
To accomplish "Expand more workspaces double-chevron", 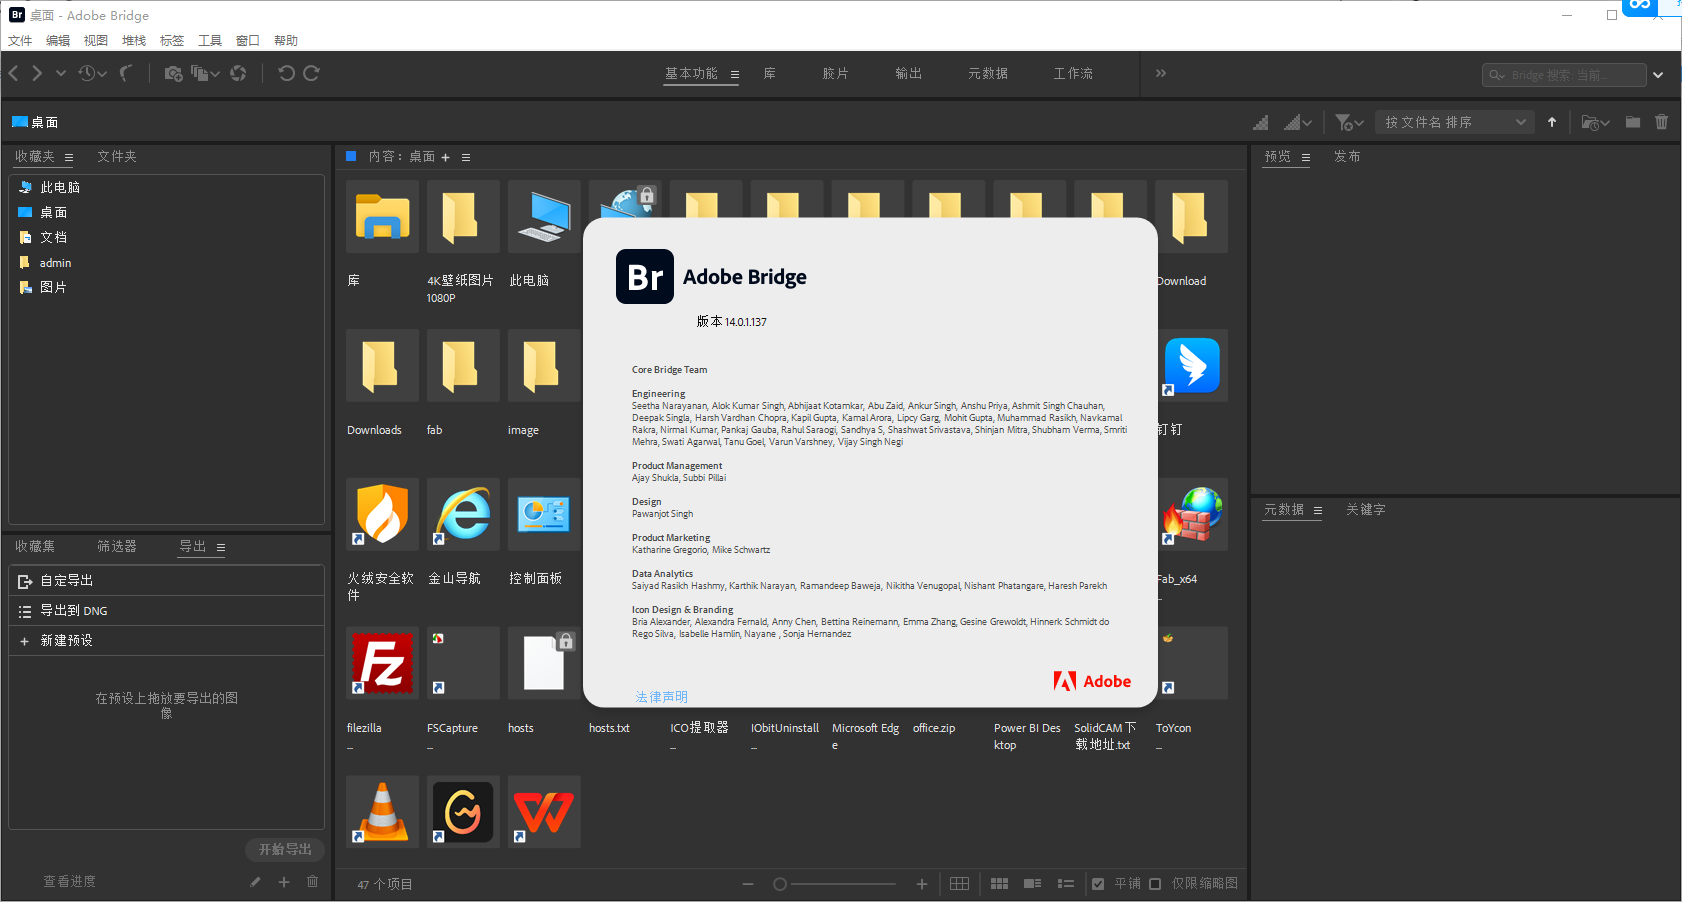I will pyautogui.click(x=1161, y=73).
